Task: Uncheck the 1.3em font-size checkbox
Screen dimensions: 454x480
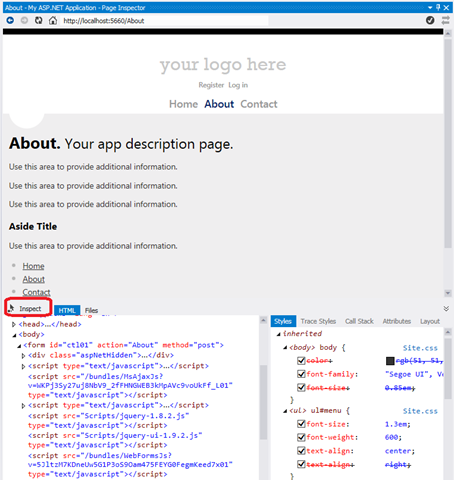Action: [301, 424]
